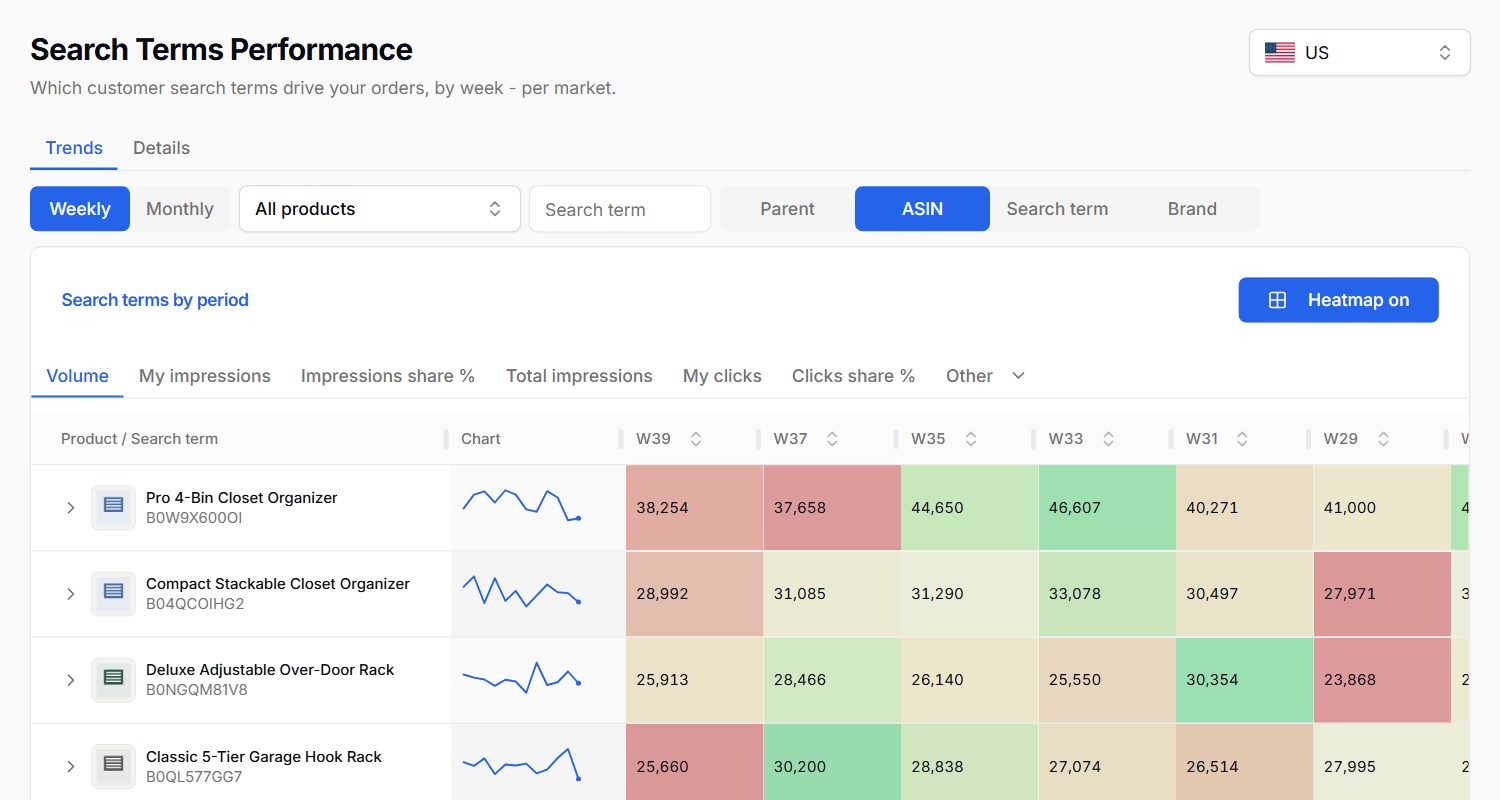Sort by the W37 column sort icon
The height and width of the screenshot is (800, 1500).
831,439
